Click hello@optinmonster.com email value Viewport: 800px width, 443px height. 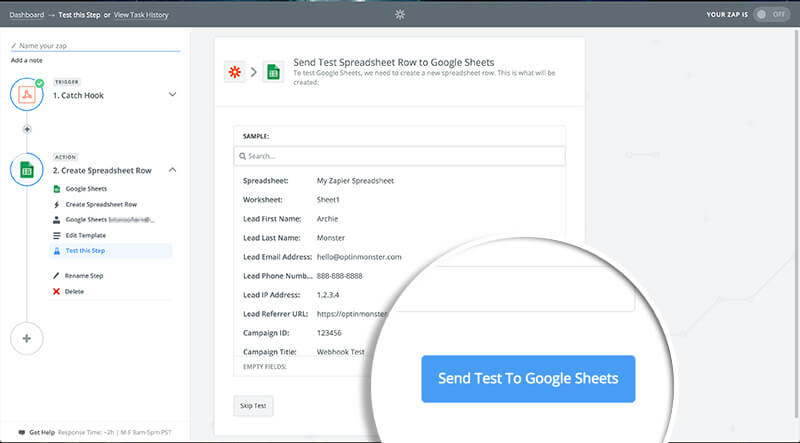coord(359,257)
